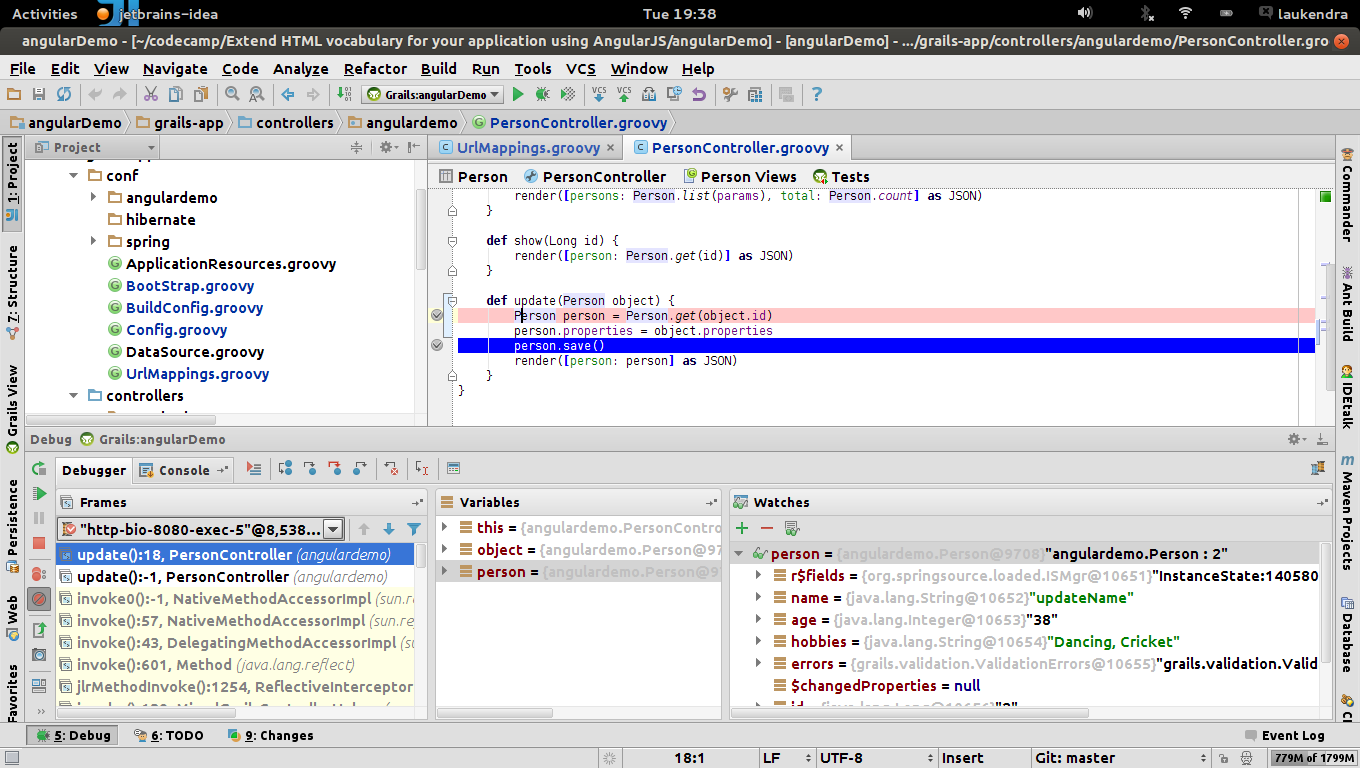Start debugging with the Debug bug icon

542,94
